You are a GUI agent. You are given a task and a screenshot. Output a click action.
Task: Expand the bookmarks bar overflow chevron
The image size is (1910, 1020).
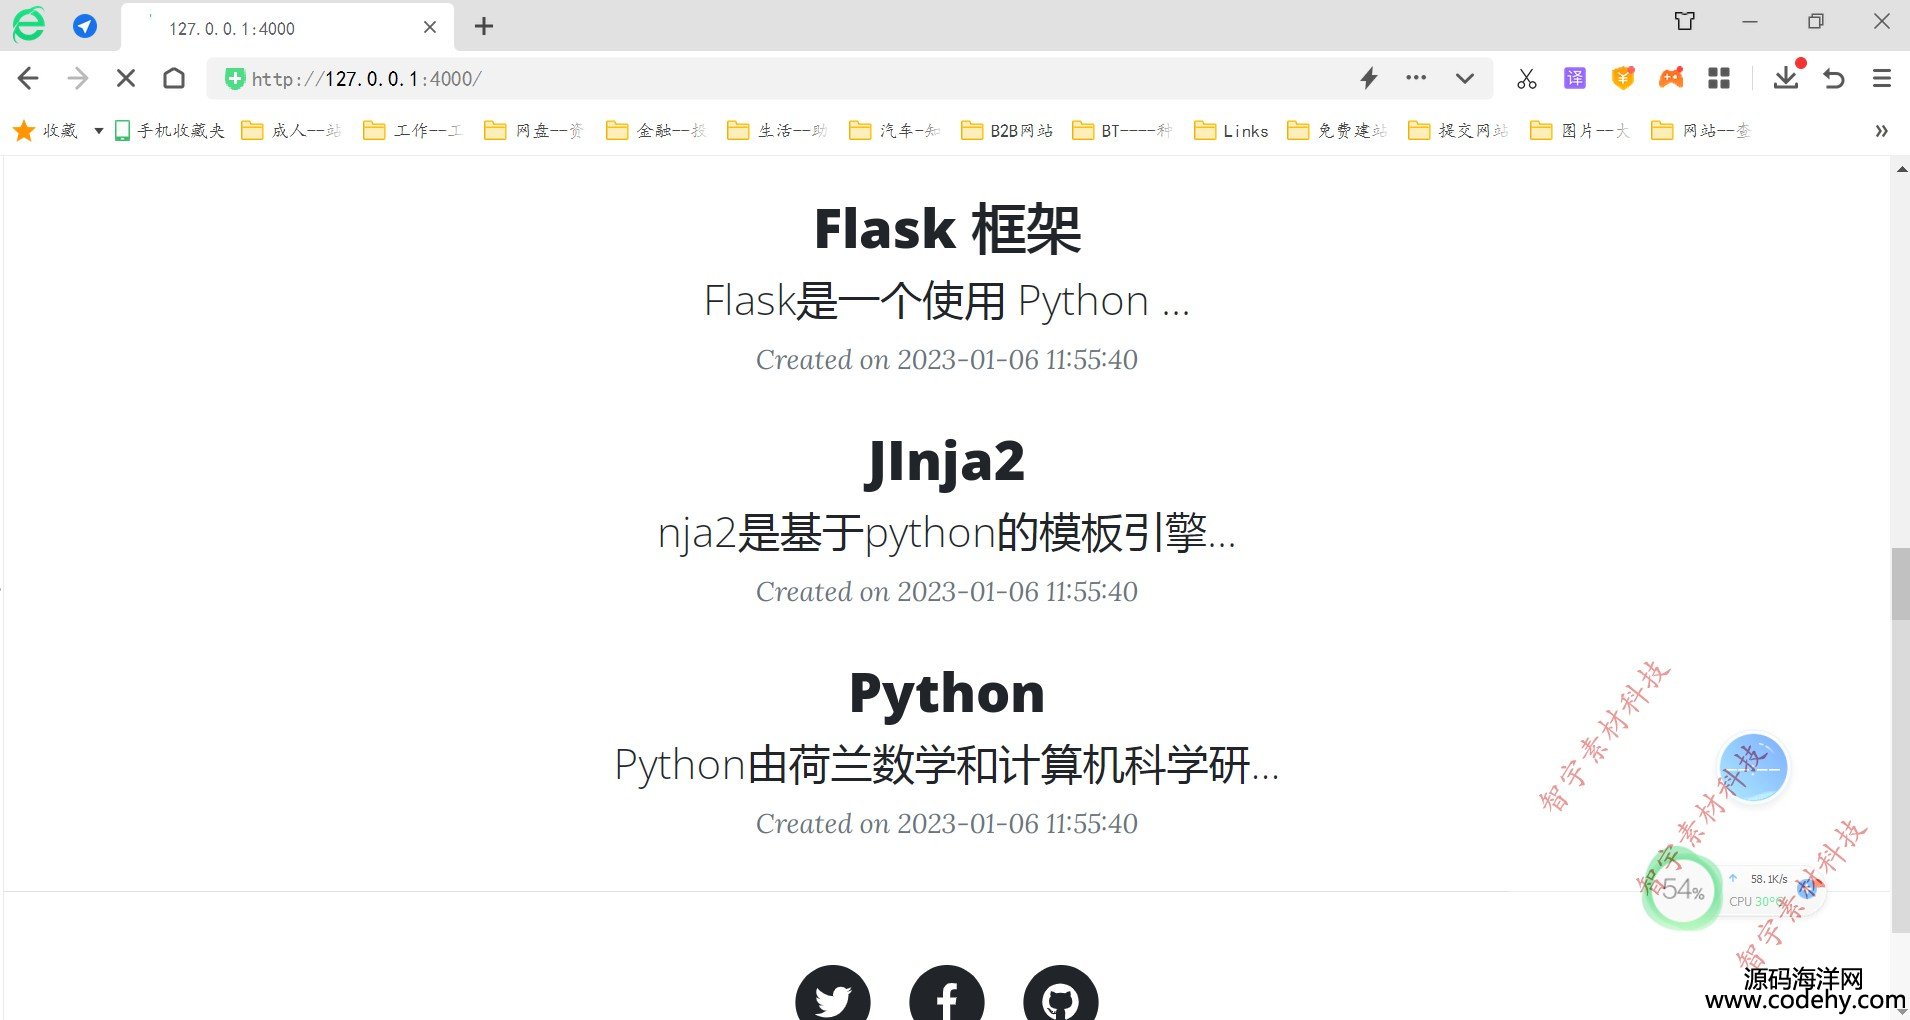1881,131
